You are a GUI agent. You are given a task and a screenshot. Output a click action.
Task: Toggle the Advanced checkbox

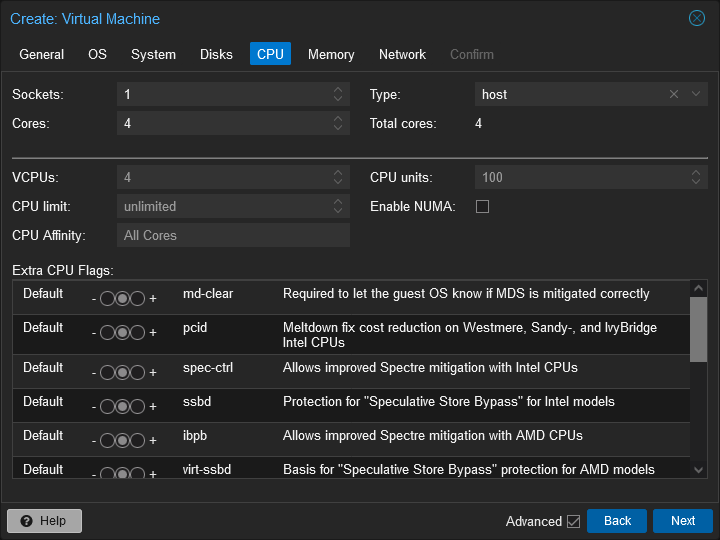[573, 521]
